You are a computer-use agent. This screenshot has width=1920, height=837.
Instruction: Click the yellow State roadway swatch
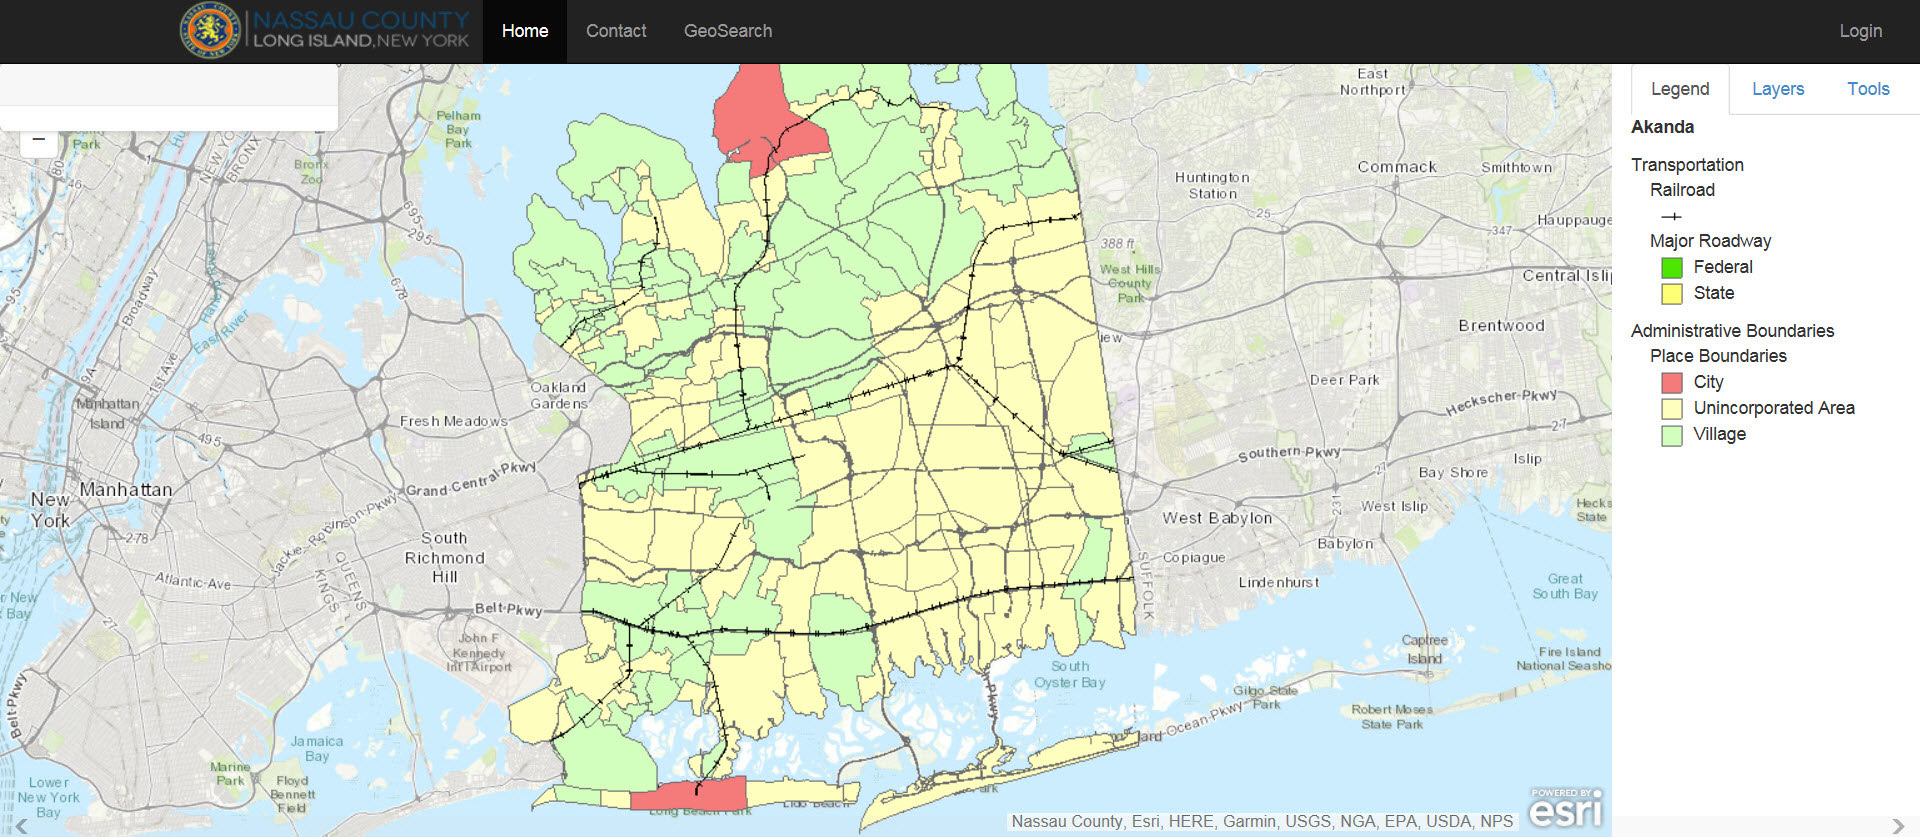pos(1671,294)
